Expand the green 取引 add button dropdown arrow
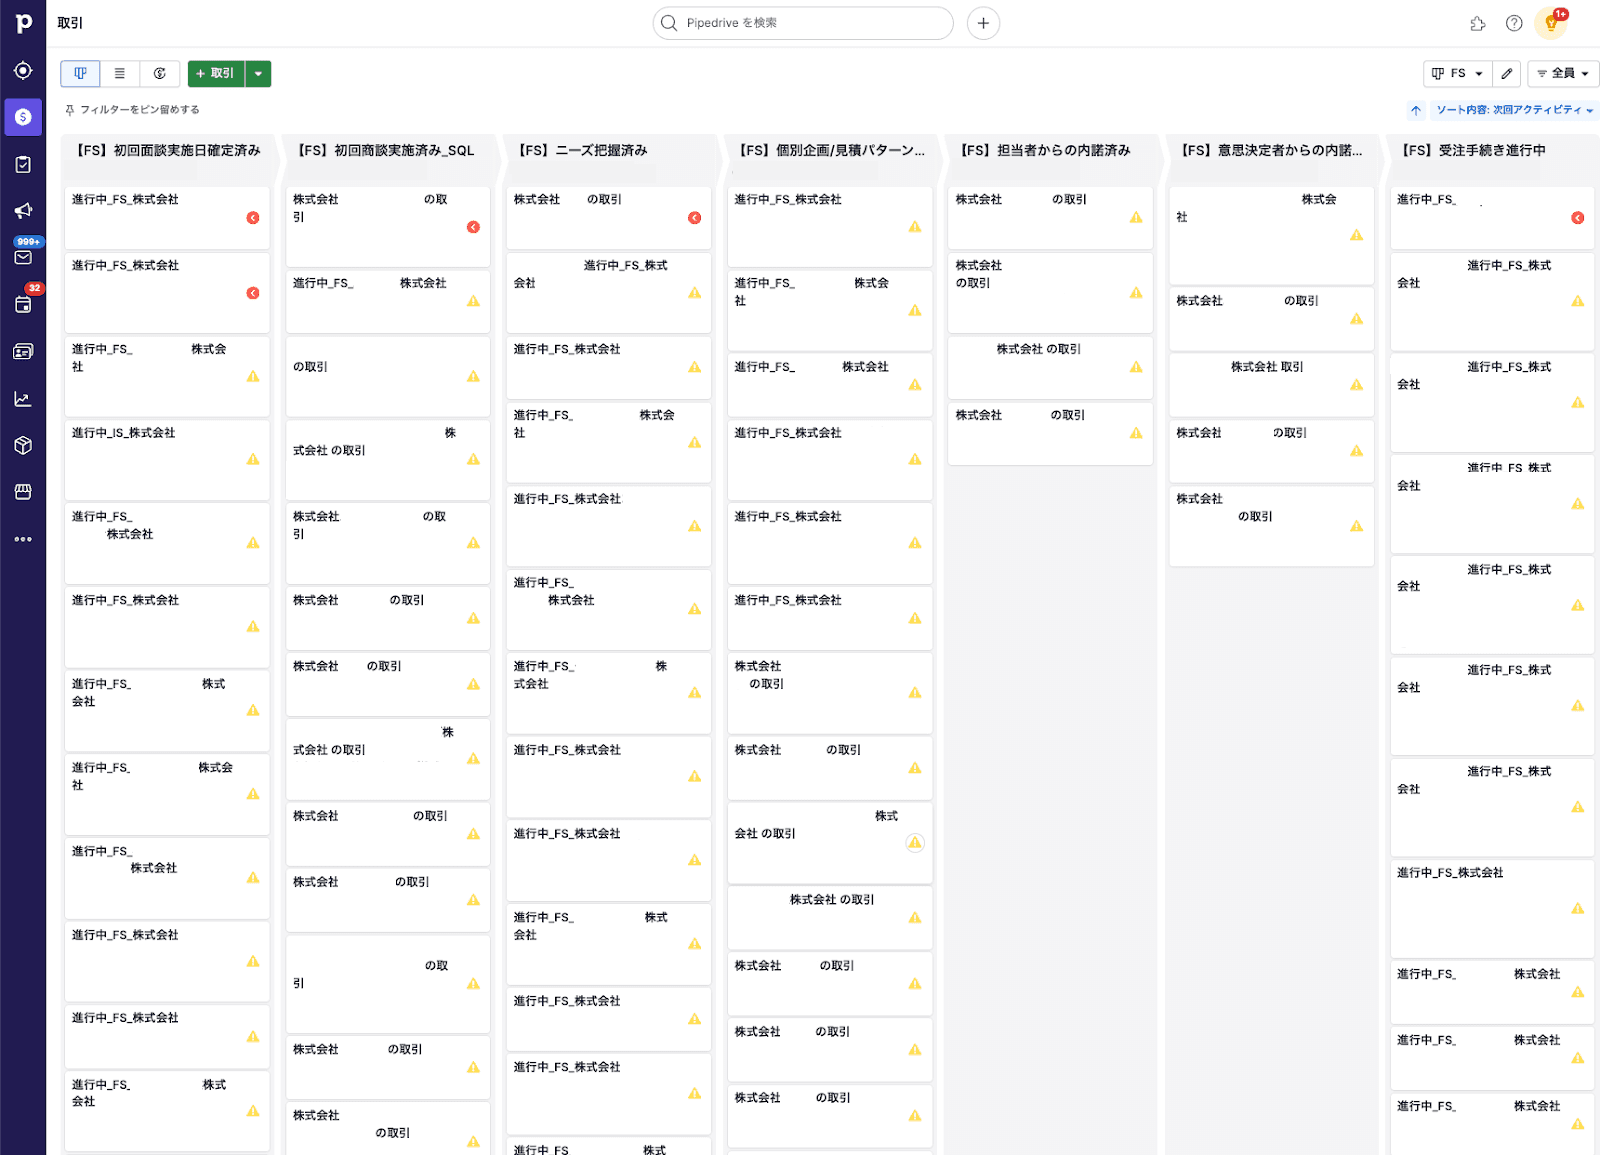Viewport: 1600px width, 1155px height. (258, 73)
